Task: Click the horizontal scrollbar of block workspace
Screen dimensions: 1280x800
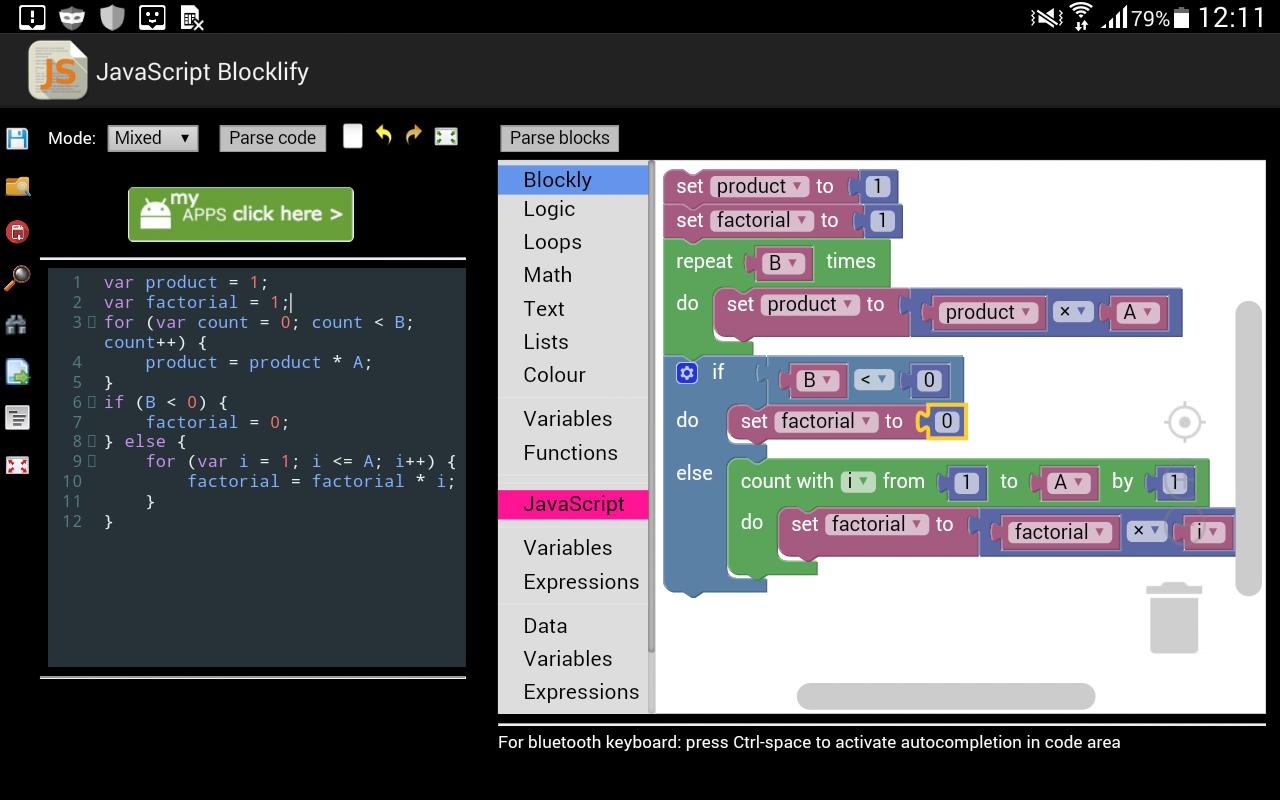Action: 946,695
